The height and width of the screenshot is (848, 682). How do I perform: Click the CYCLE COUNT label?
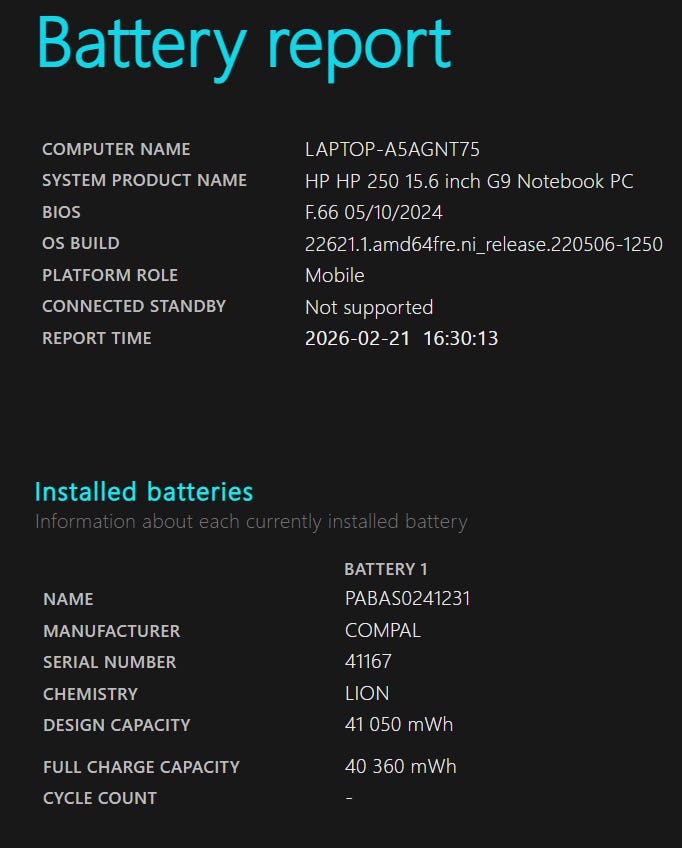100,798
